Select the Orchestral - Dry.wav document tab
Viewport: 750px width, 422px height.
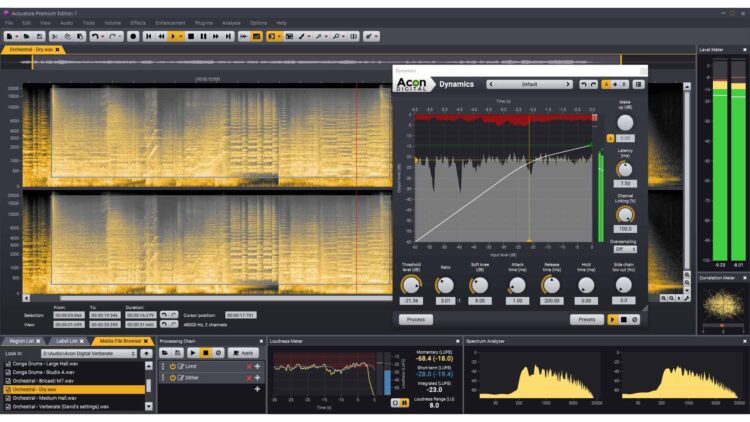pyautogui.click(x=31, y=50)
